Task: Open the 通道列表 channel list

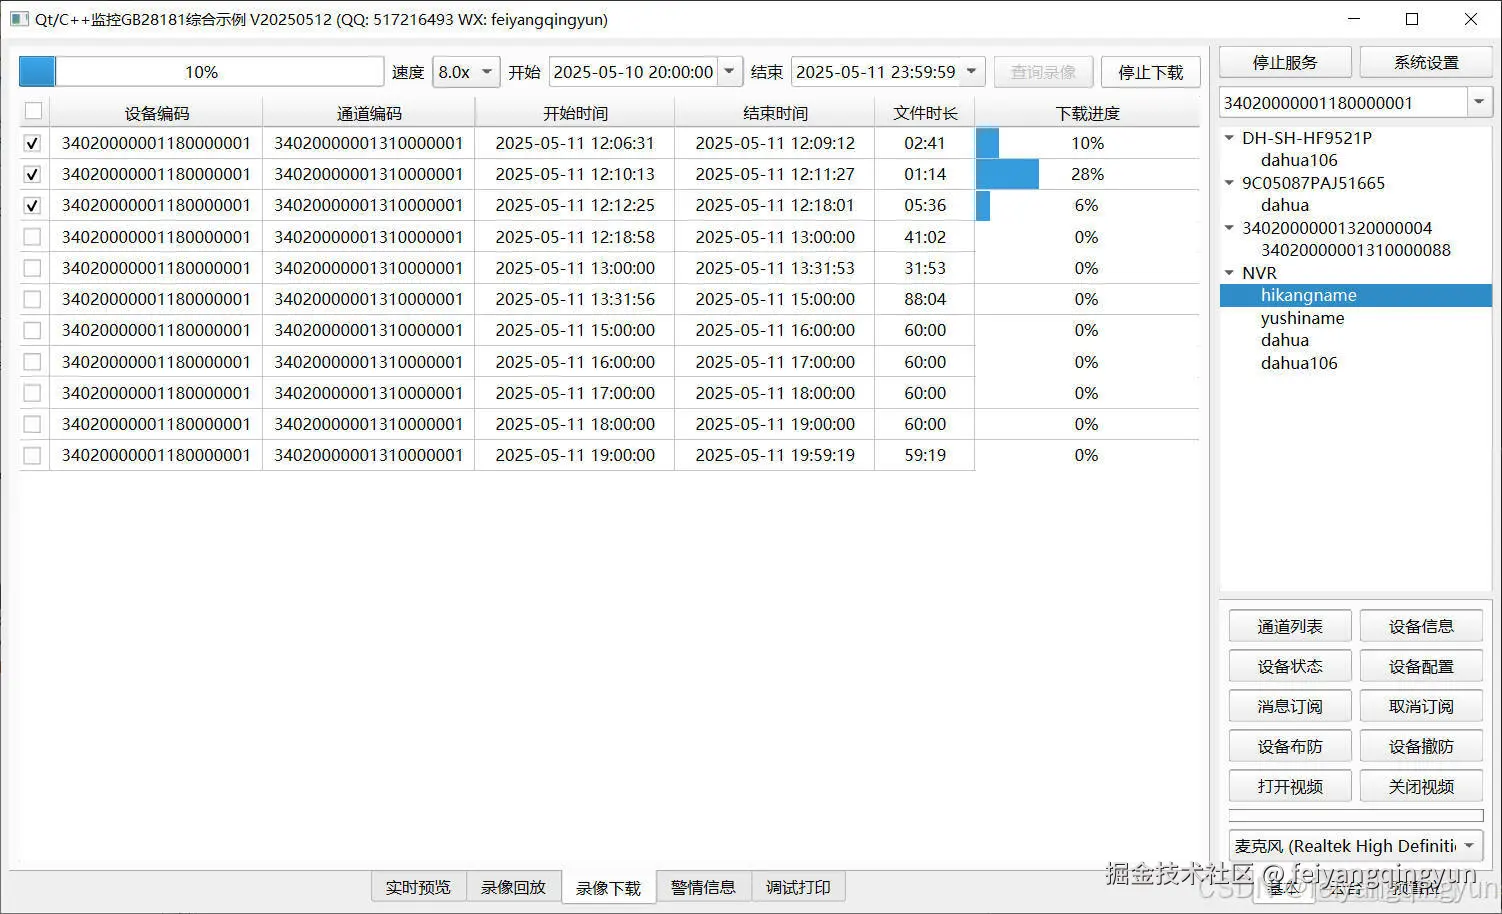Action: click(x=1289, y=625)
